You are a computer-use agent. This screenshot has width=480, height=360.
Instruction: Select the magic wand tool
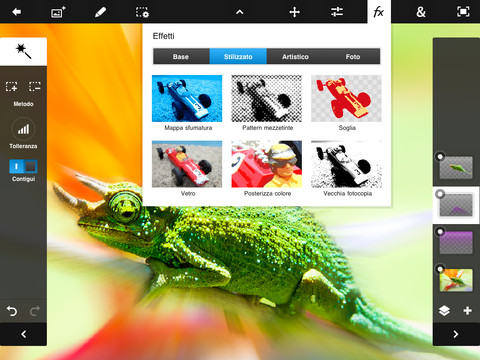[x=23, y=51]
